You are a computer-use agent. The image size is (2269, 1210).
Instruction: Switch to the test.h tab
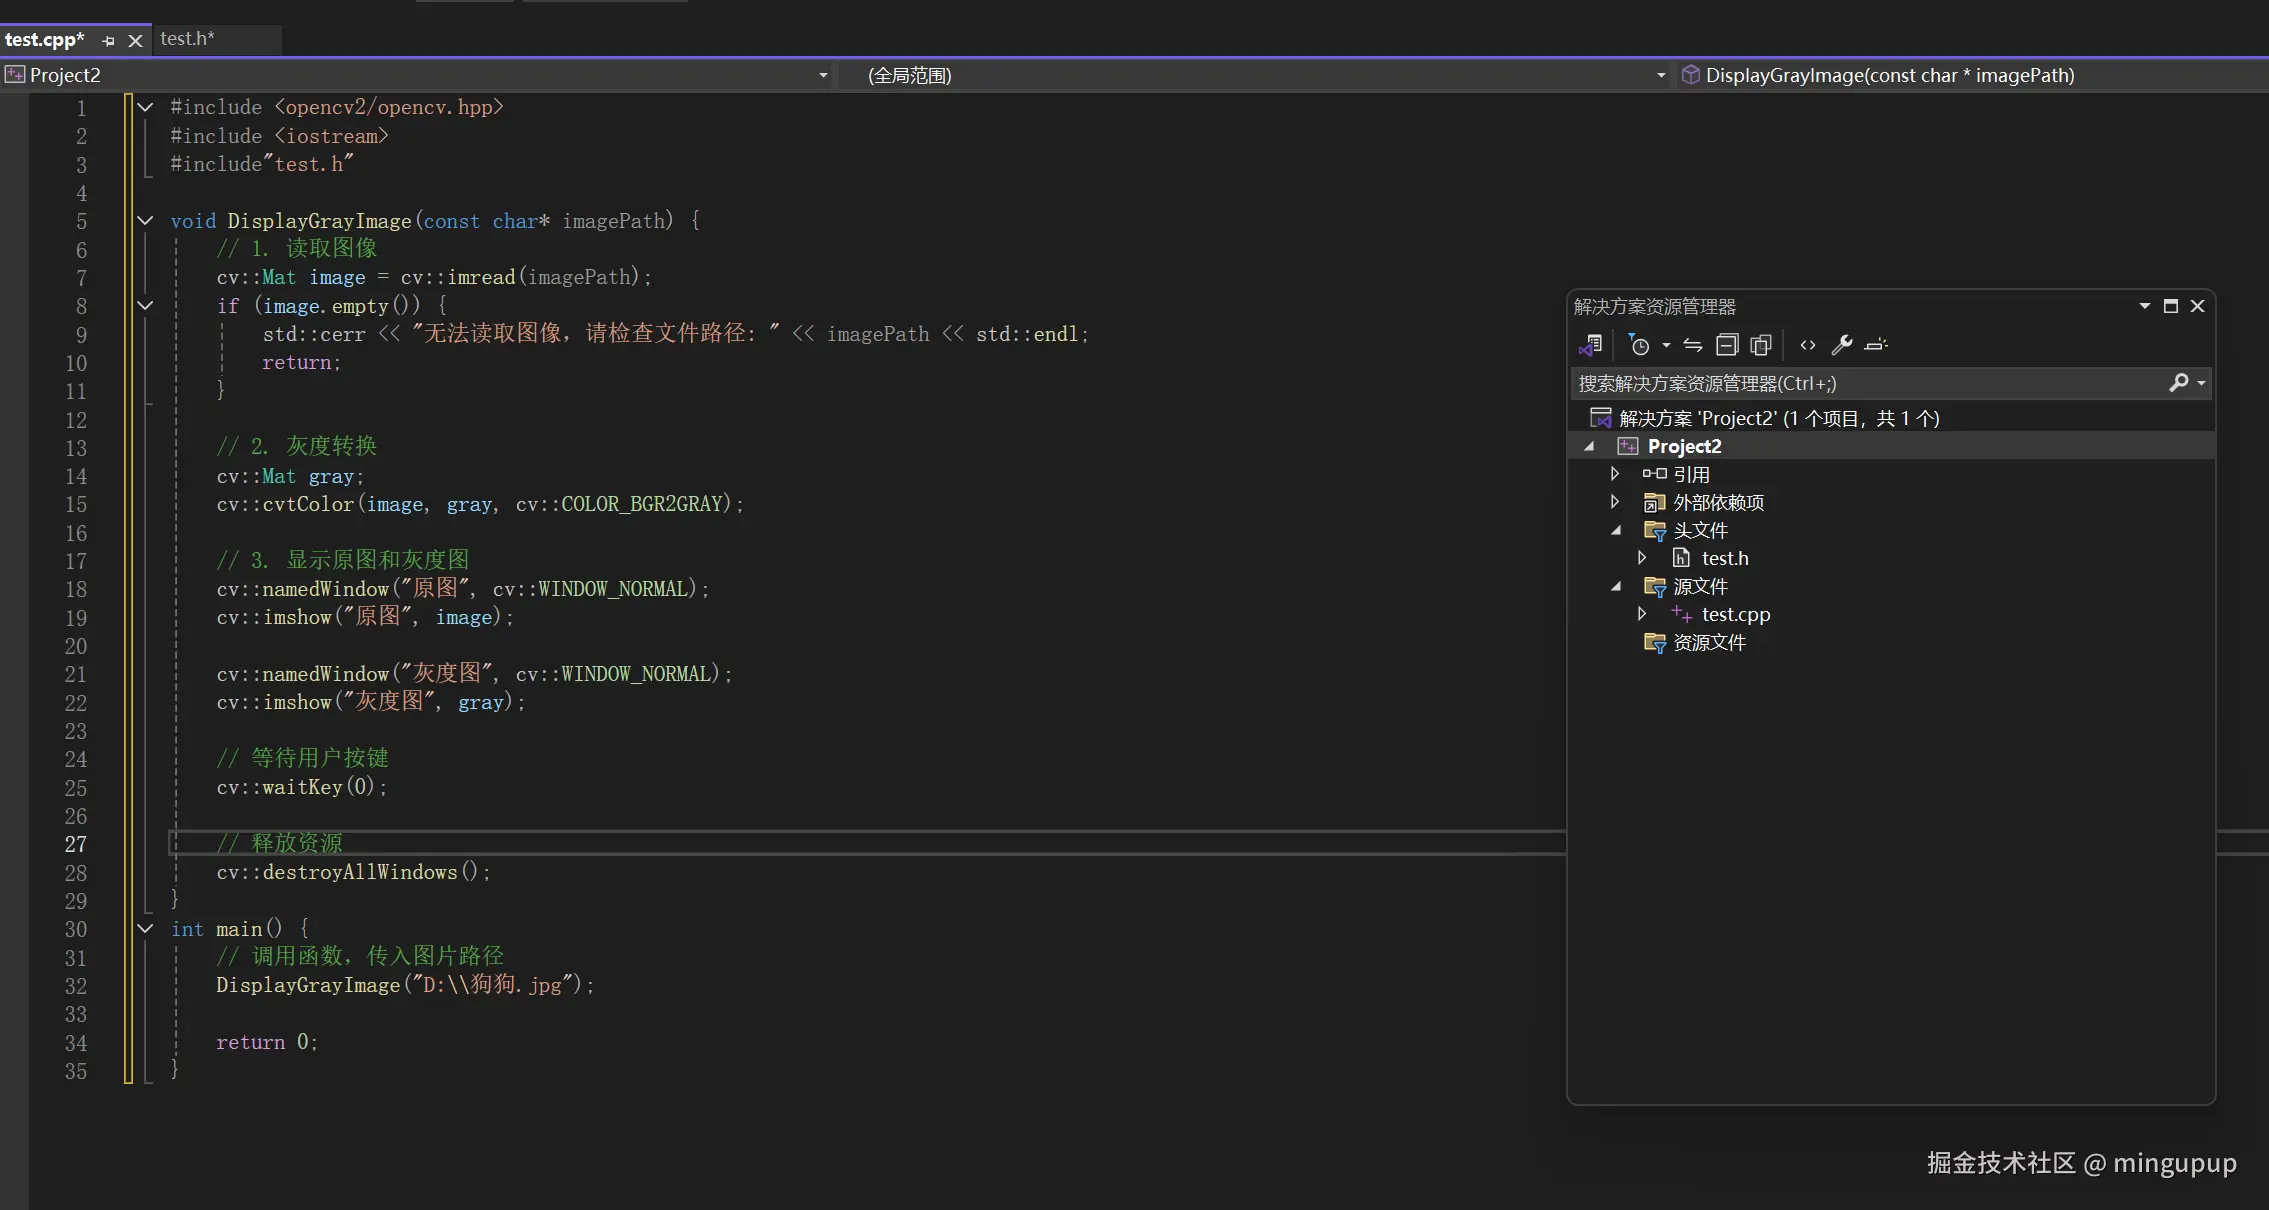tap(187, 39)
